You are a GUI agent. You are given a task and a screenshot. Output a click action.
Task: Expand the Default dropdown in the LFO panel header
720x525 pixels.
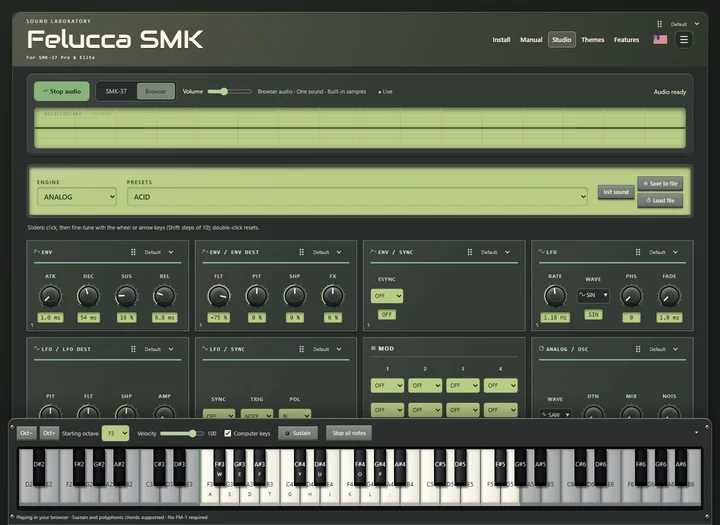click(664, 252)
